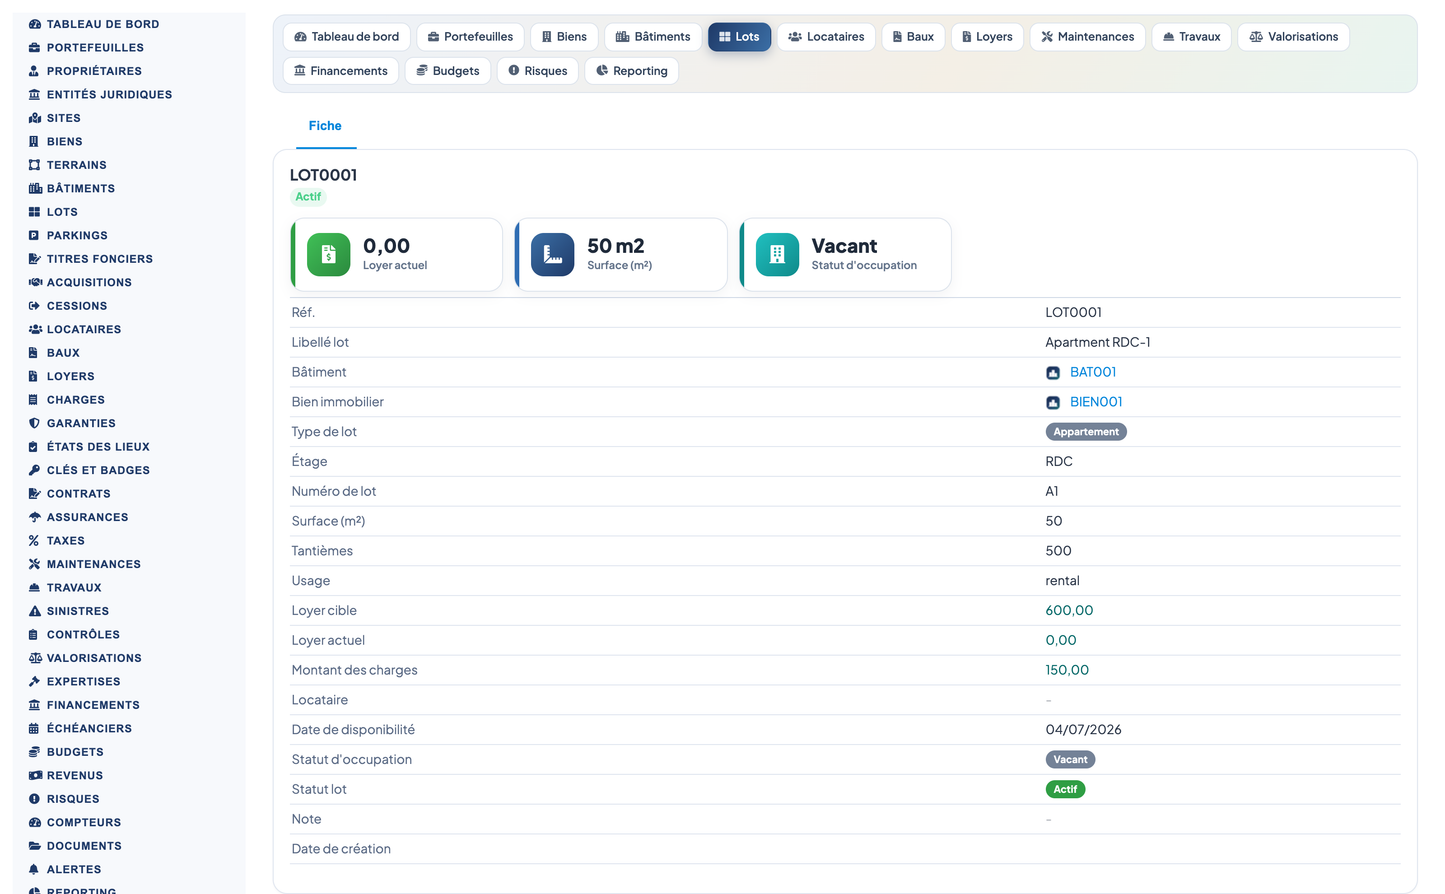Open Cessions sidebar entry
The width and height of the screenshot is (1445, 894).
tap(68, 306)
